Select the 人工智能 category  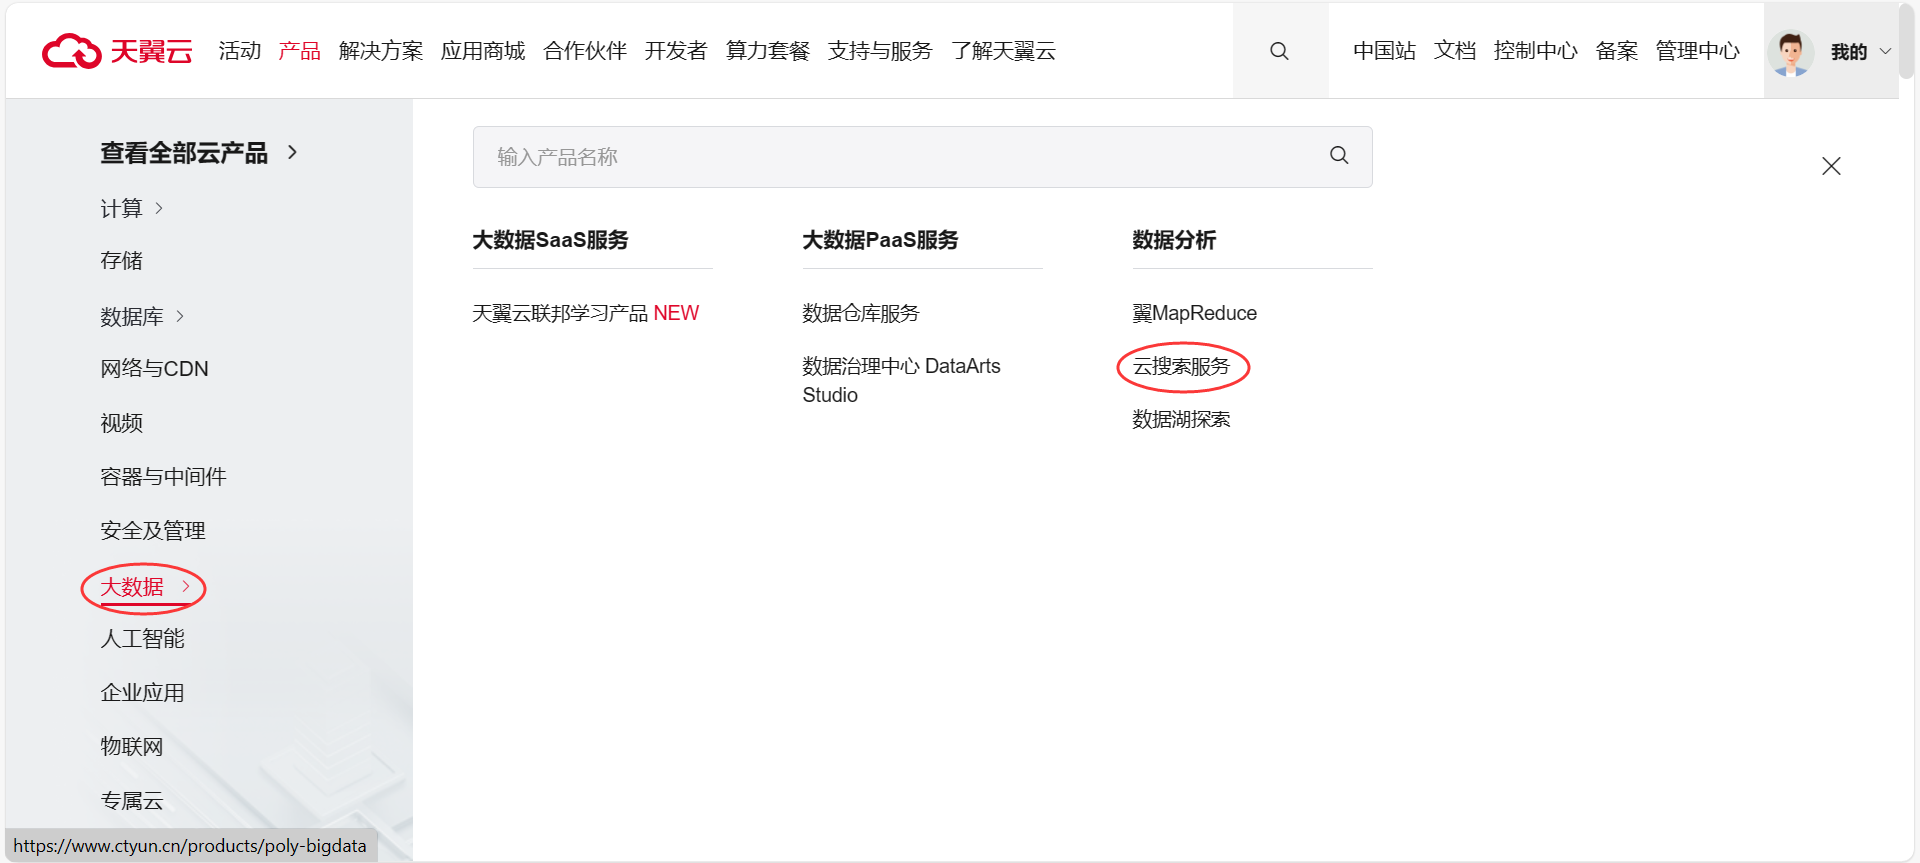point(142,639)
